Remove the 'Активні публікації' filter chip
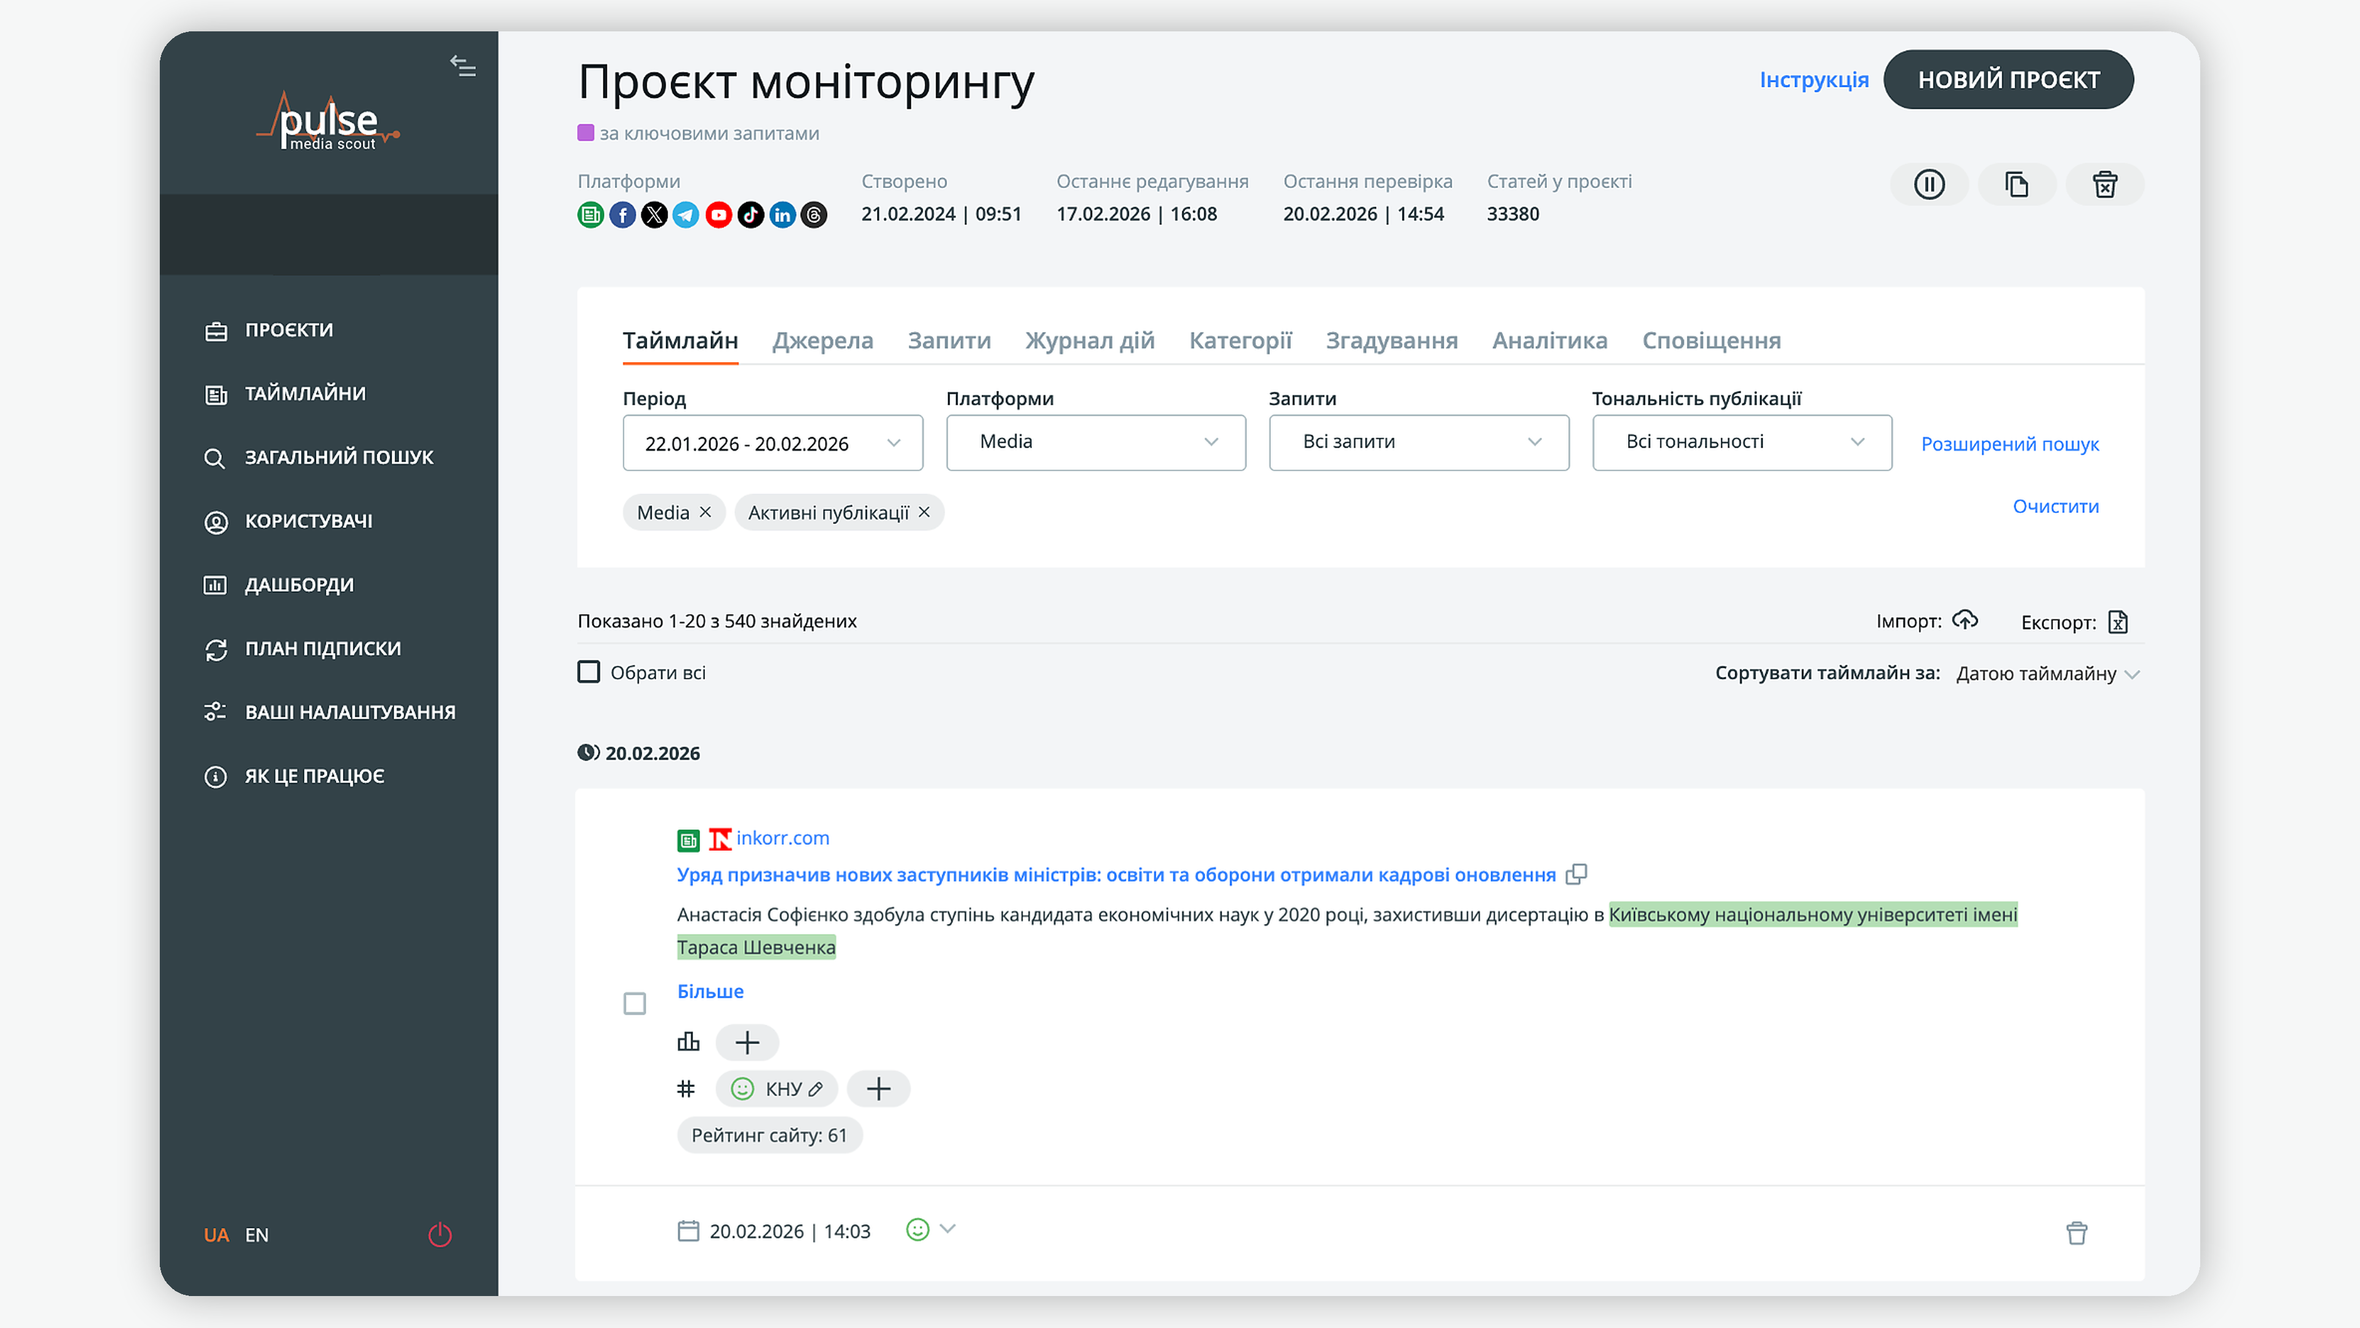The width and height of the screenshot is (2360, 1328). pyautogui.click(x=924, y=512)
